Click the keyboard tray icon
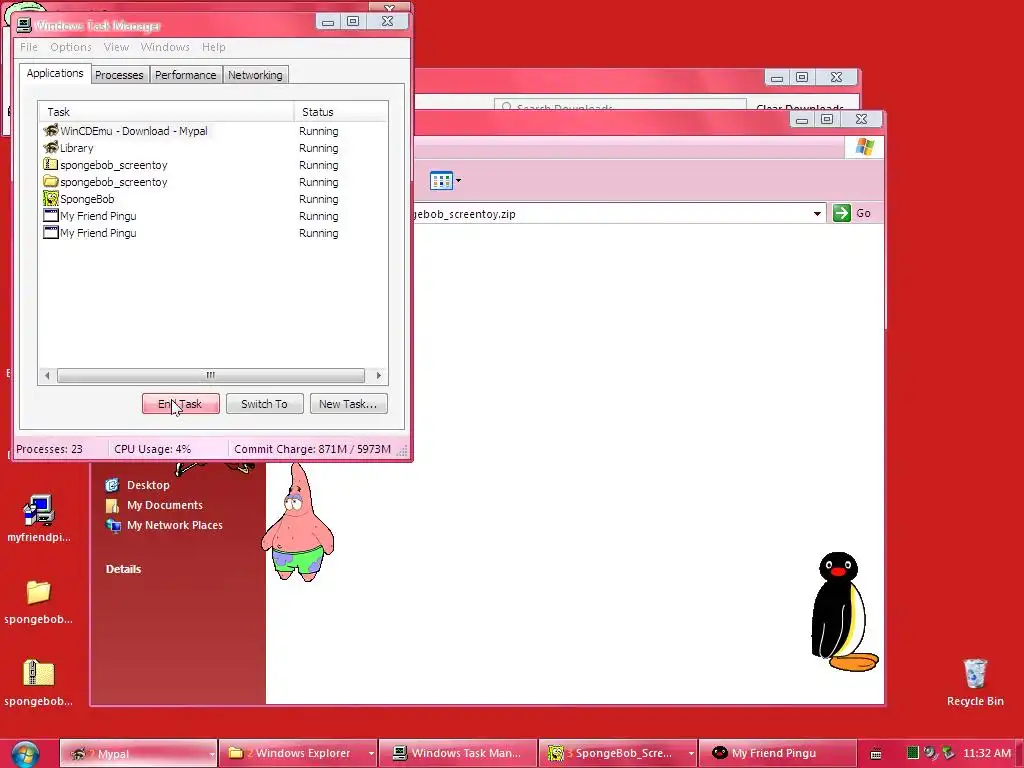Image resolution: width=1024 pixels, height=768 pixels. [876, 754]
